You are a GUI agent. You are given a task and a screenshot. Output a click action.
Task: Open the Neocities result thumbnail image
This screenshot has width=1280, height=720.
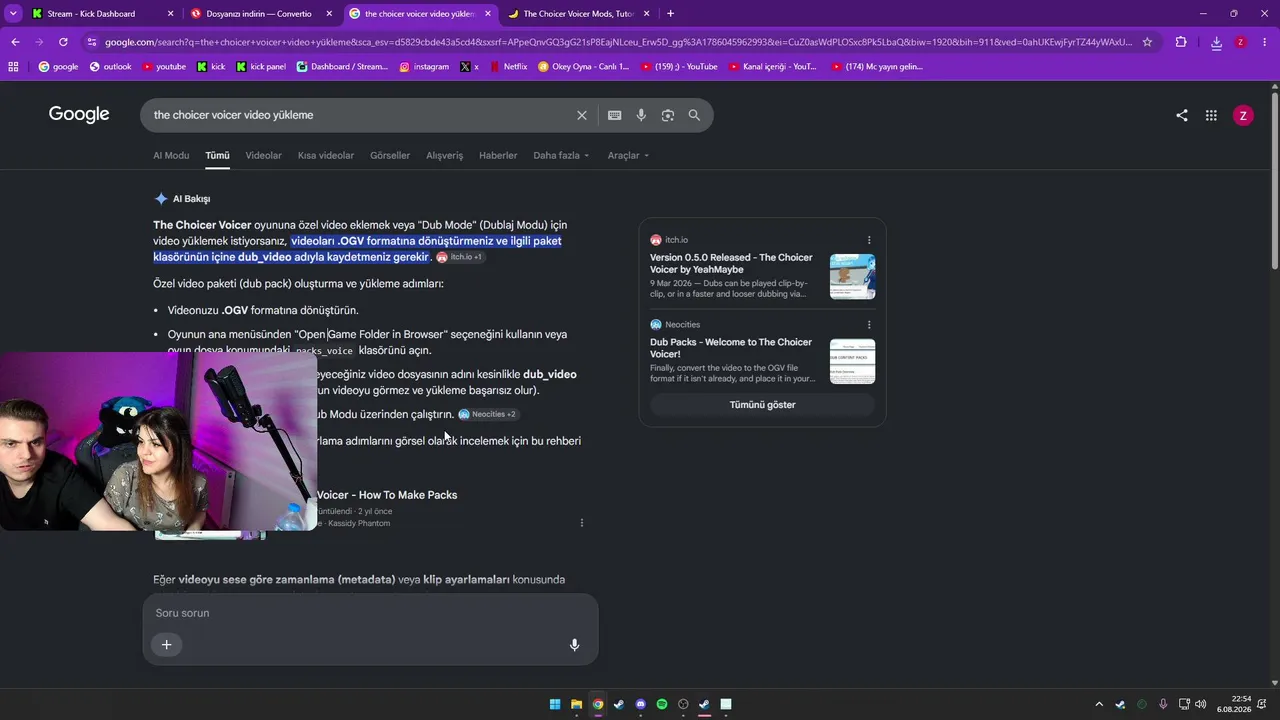pos(853,362)
